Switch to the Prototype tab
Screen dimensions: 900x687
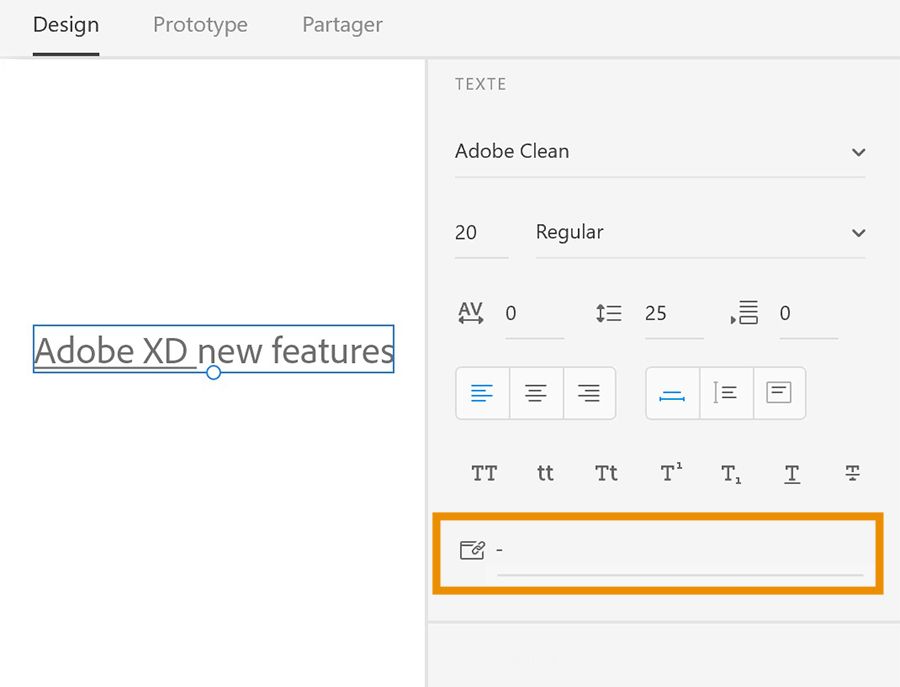(200, 25)
